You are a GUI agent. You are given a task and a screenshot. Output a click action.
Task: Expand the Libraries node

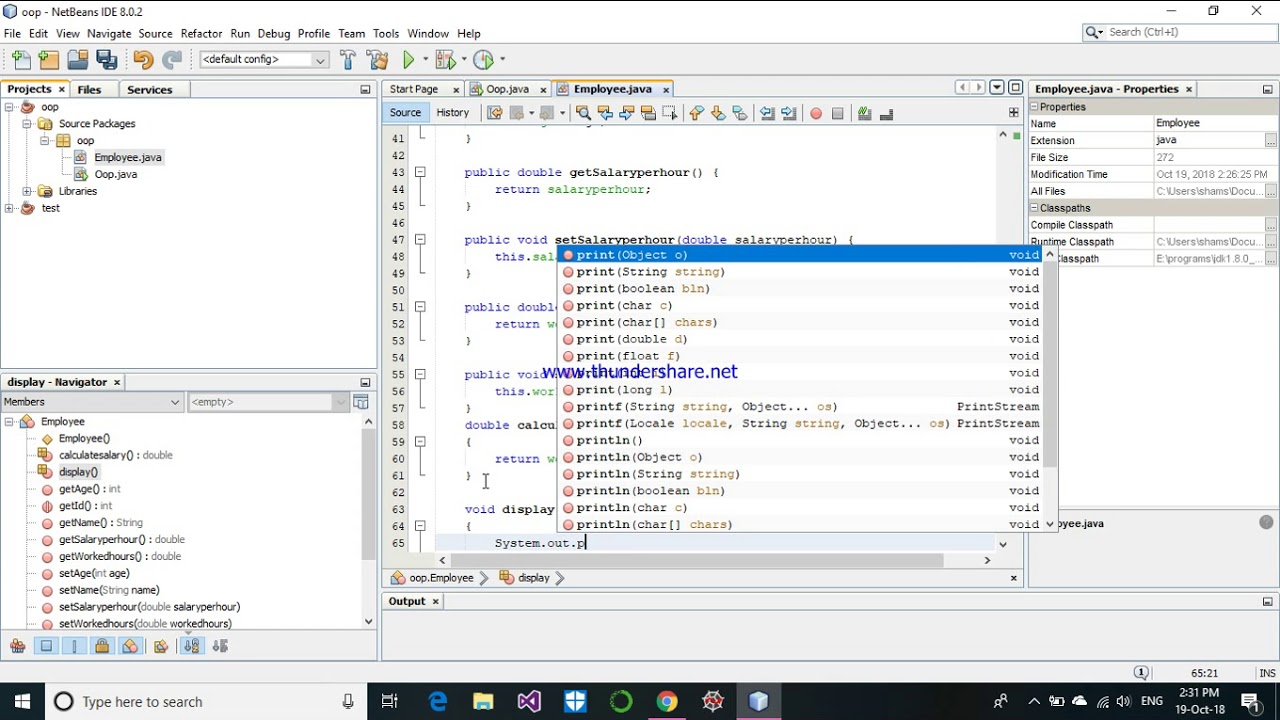(27, 191)
